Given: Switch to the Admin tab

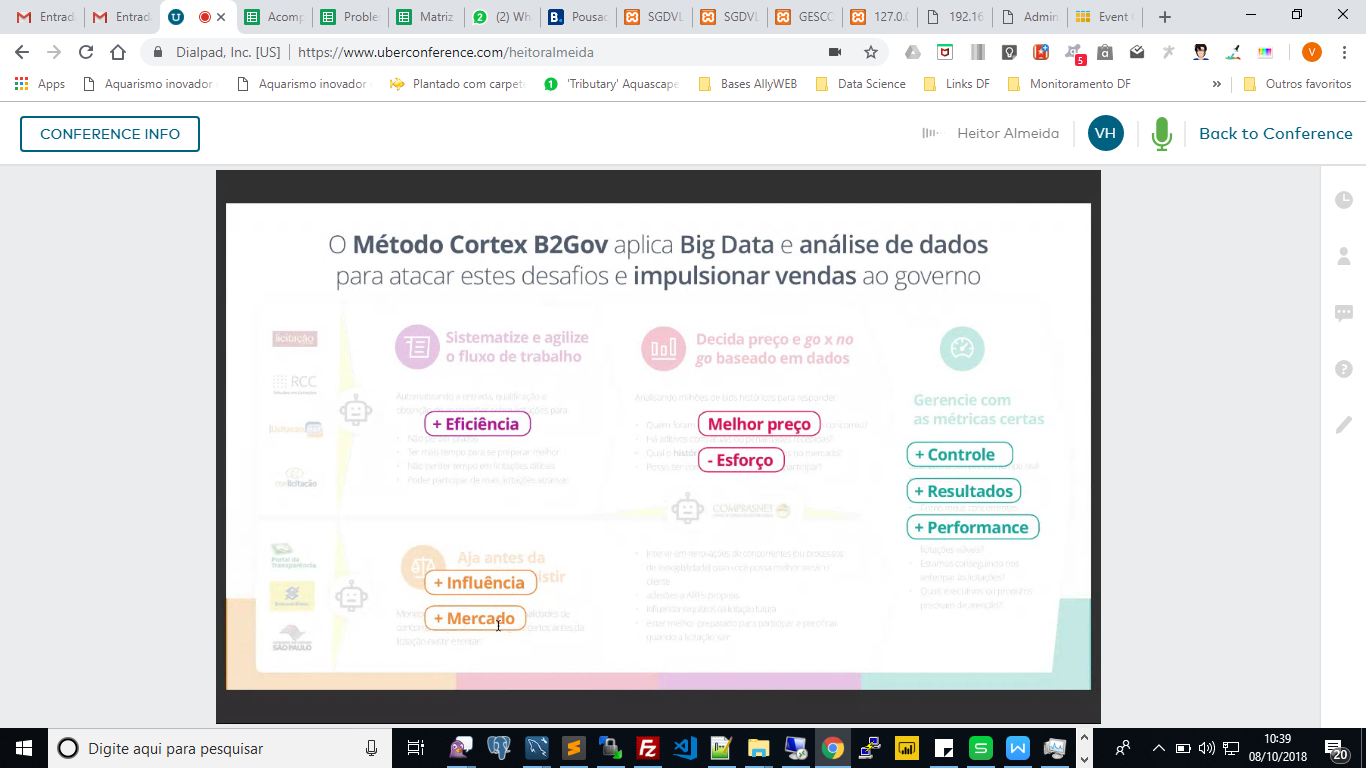Looking at the screenshot, I should tap(1030, 17).
